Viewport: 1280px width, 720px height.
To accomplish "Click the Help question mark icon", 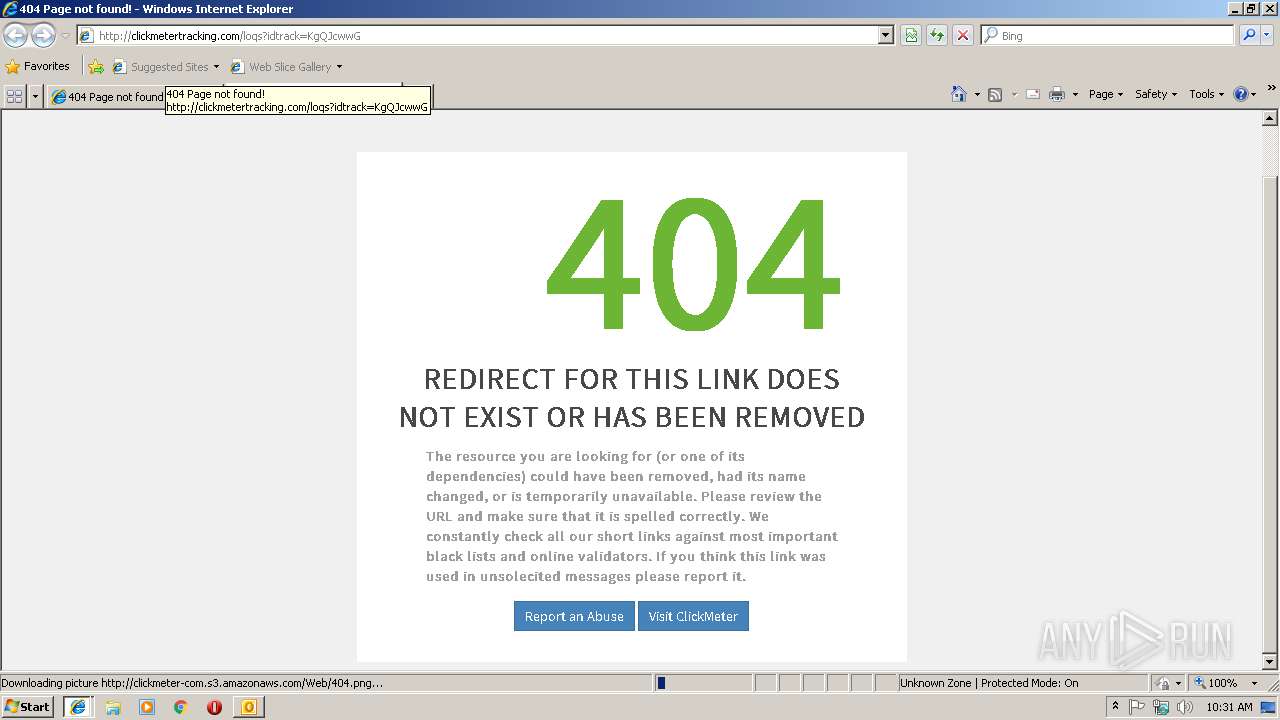I will (1241, 94).
